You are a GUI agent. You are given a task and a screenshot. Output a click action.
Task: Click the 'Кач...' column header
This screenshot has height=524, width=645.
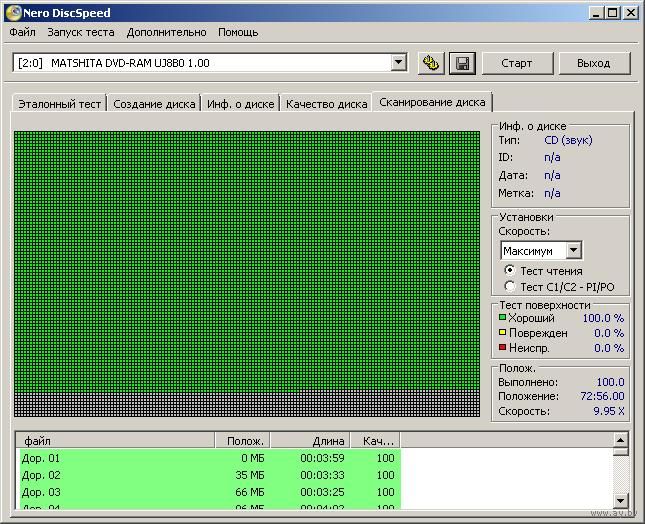click(x=376, y=441)
